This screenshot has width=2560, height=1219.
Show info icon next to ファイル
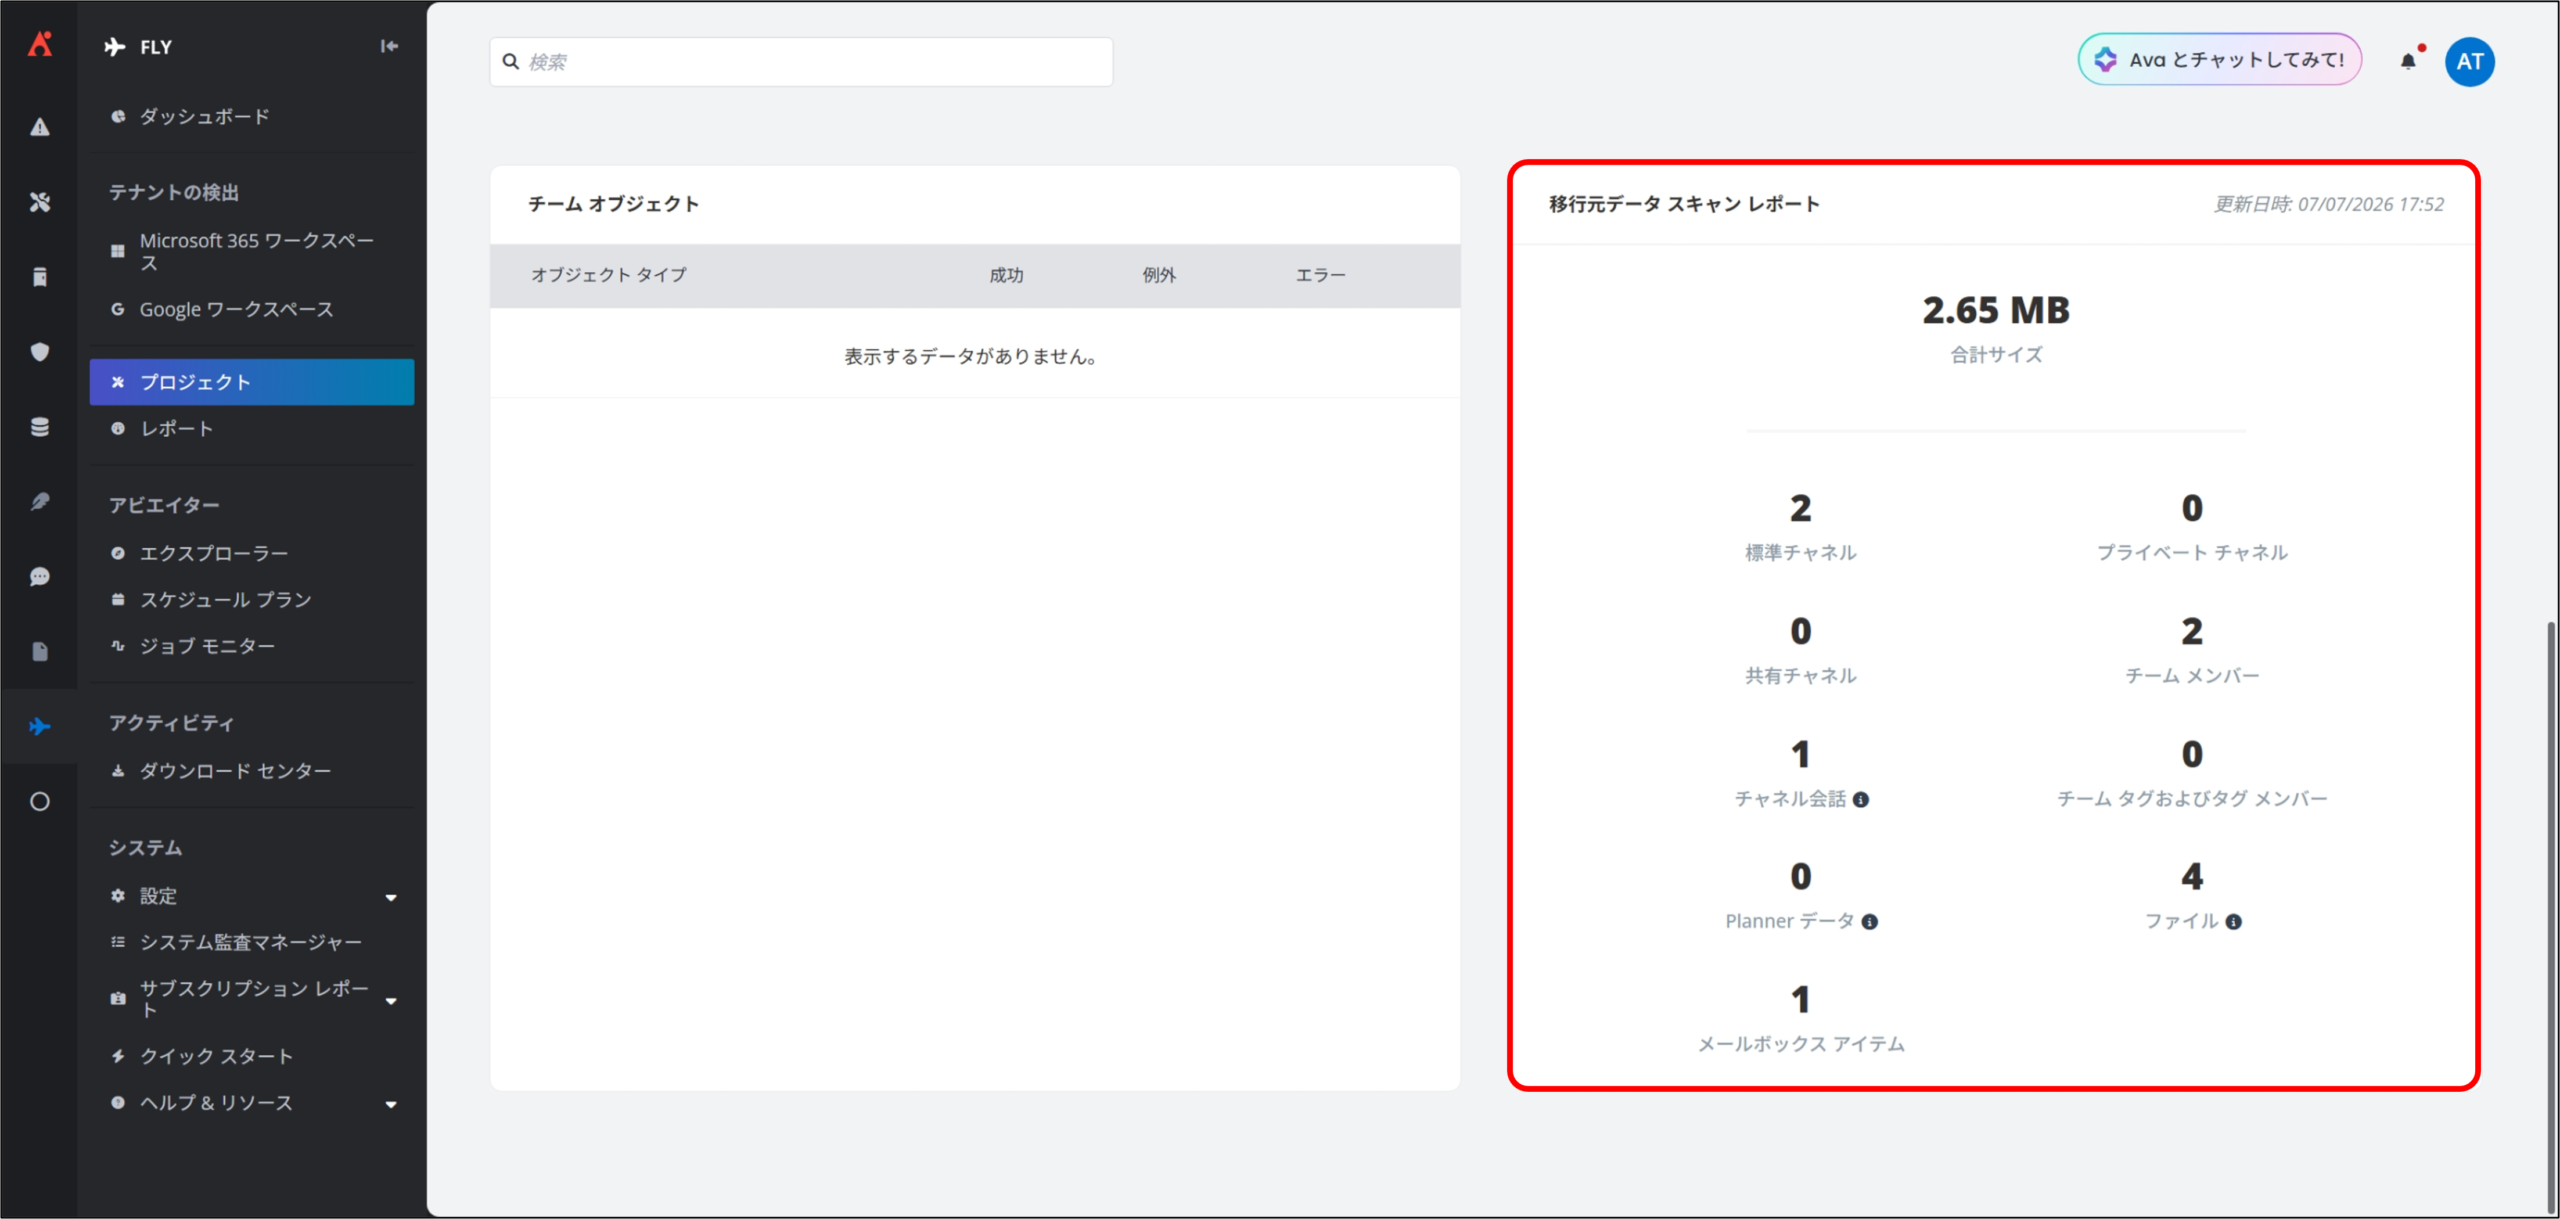[x=2233, y=922]
